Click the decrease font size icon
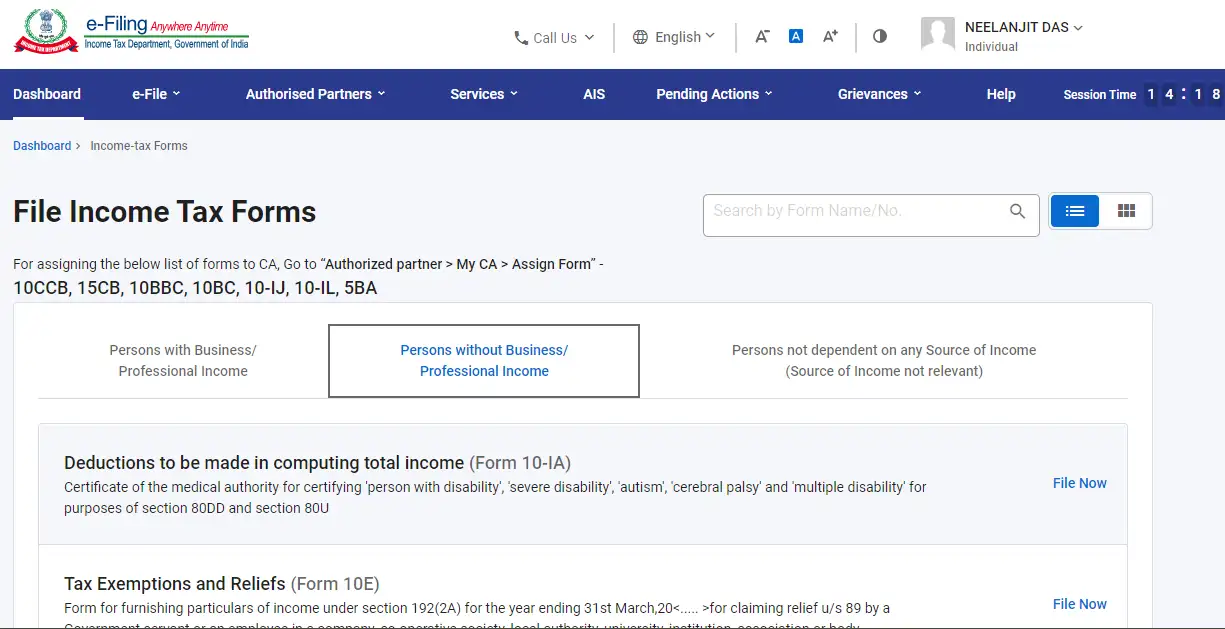Image resolution: width=1225 pixels, height=629 pixels. (x=762, y=36)
